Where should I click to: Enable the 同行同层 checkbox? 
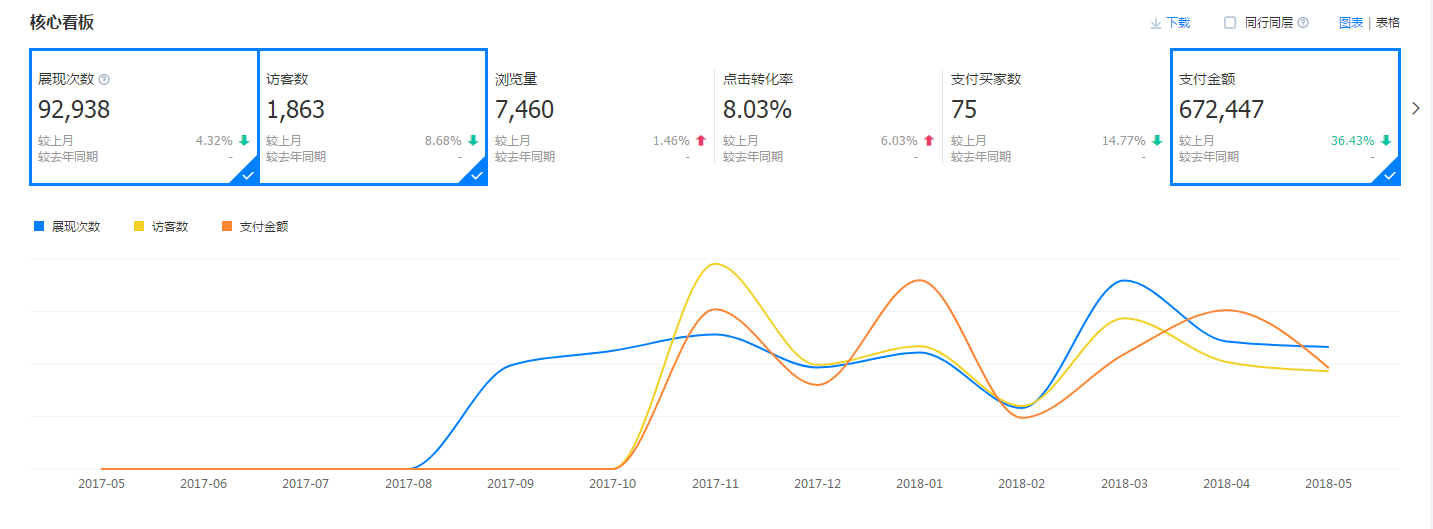[1230, 22]
